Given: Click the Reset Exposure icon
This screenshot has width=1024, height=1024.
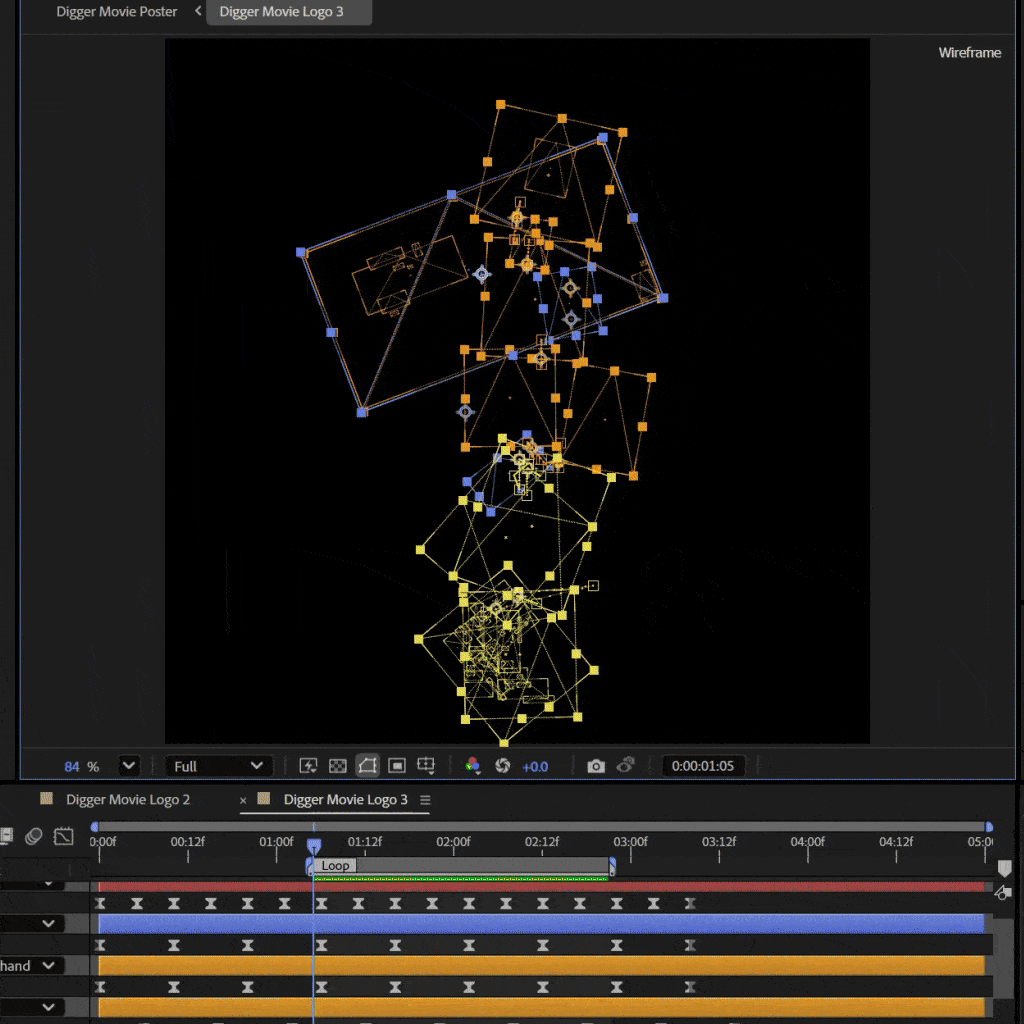Looking at the screenshot, I should pyautogui.click(x=502, y=765).
